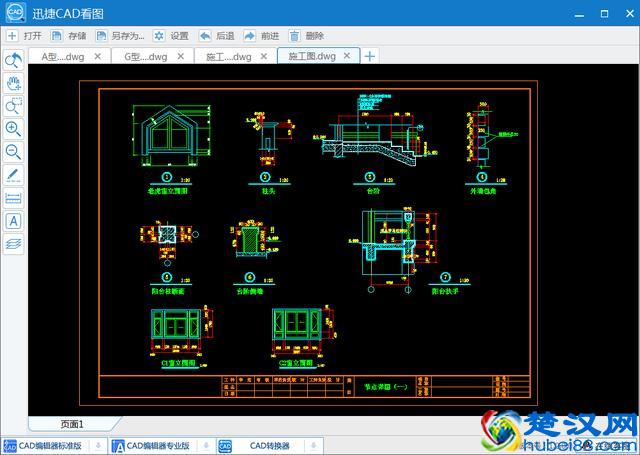Activate the zoom window tool
This screenshot has height=455, width=640.
[14, 106]
